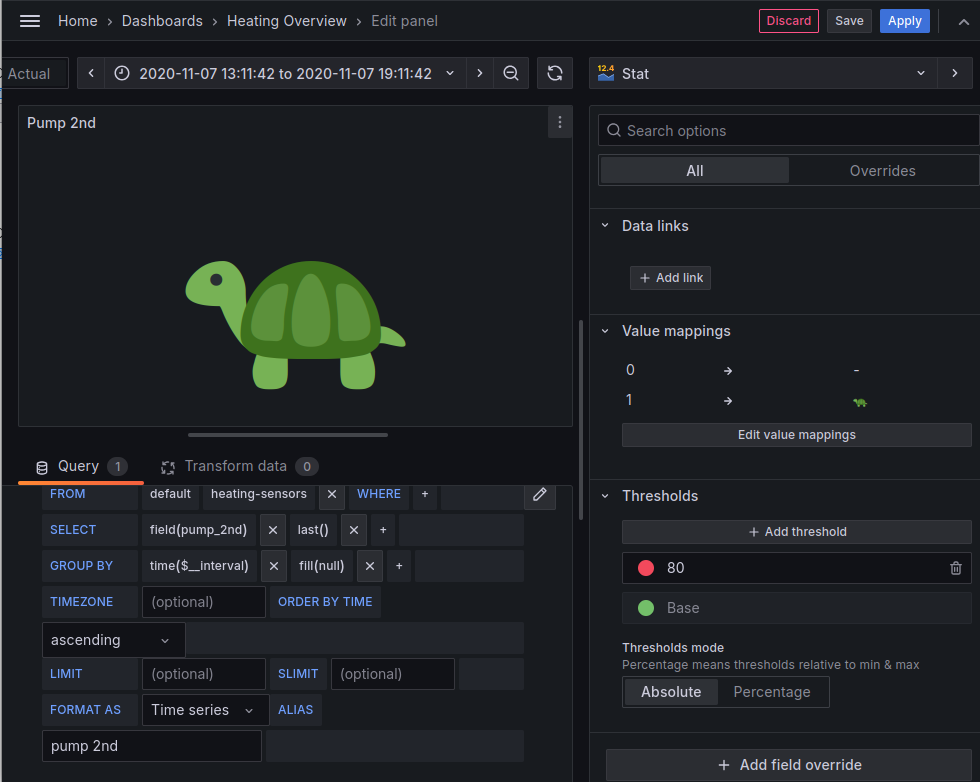Click the SLIMIT optional input
Image resolution: width=980 pixels, height=782 pixels.
[x=392, y=674]
